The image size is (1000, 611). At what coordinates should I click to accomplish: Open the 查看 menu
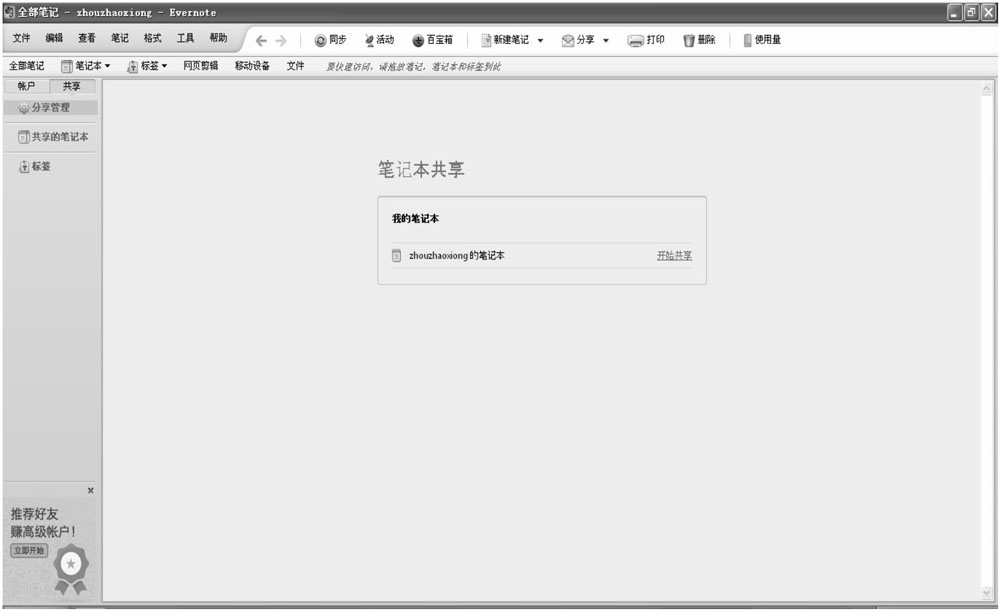87,38
